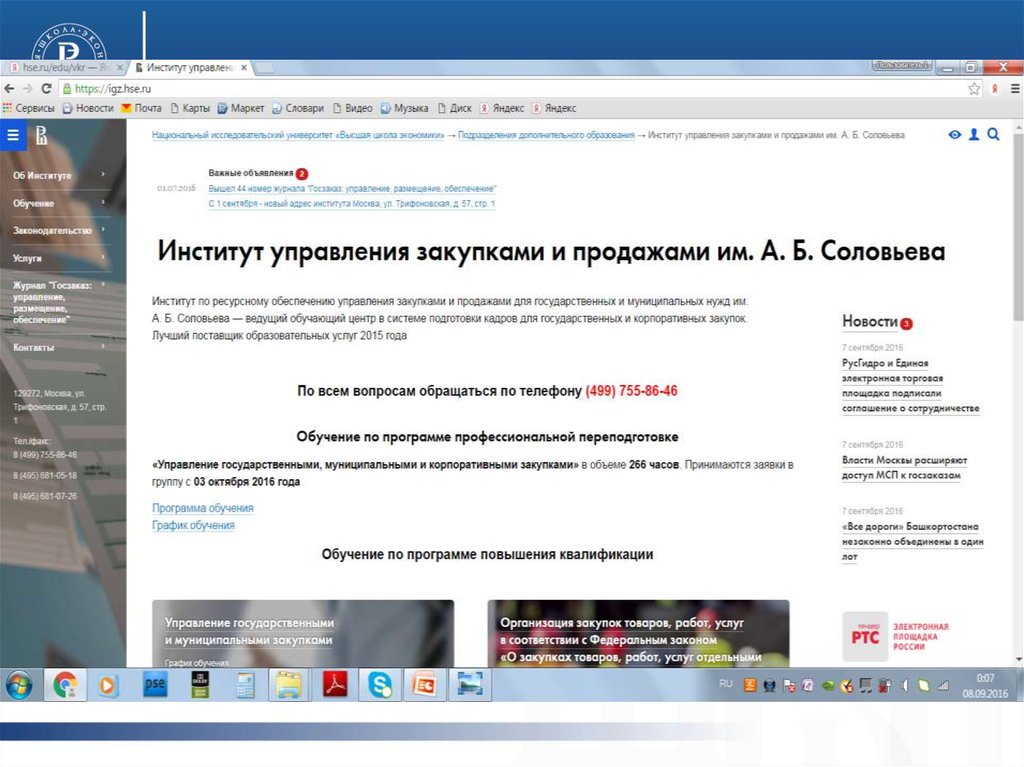The width and height of the screenshot is (1024, 767).
Task: Open Skype from the taskbar
Action: pos(380,685)
